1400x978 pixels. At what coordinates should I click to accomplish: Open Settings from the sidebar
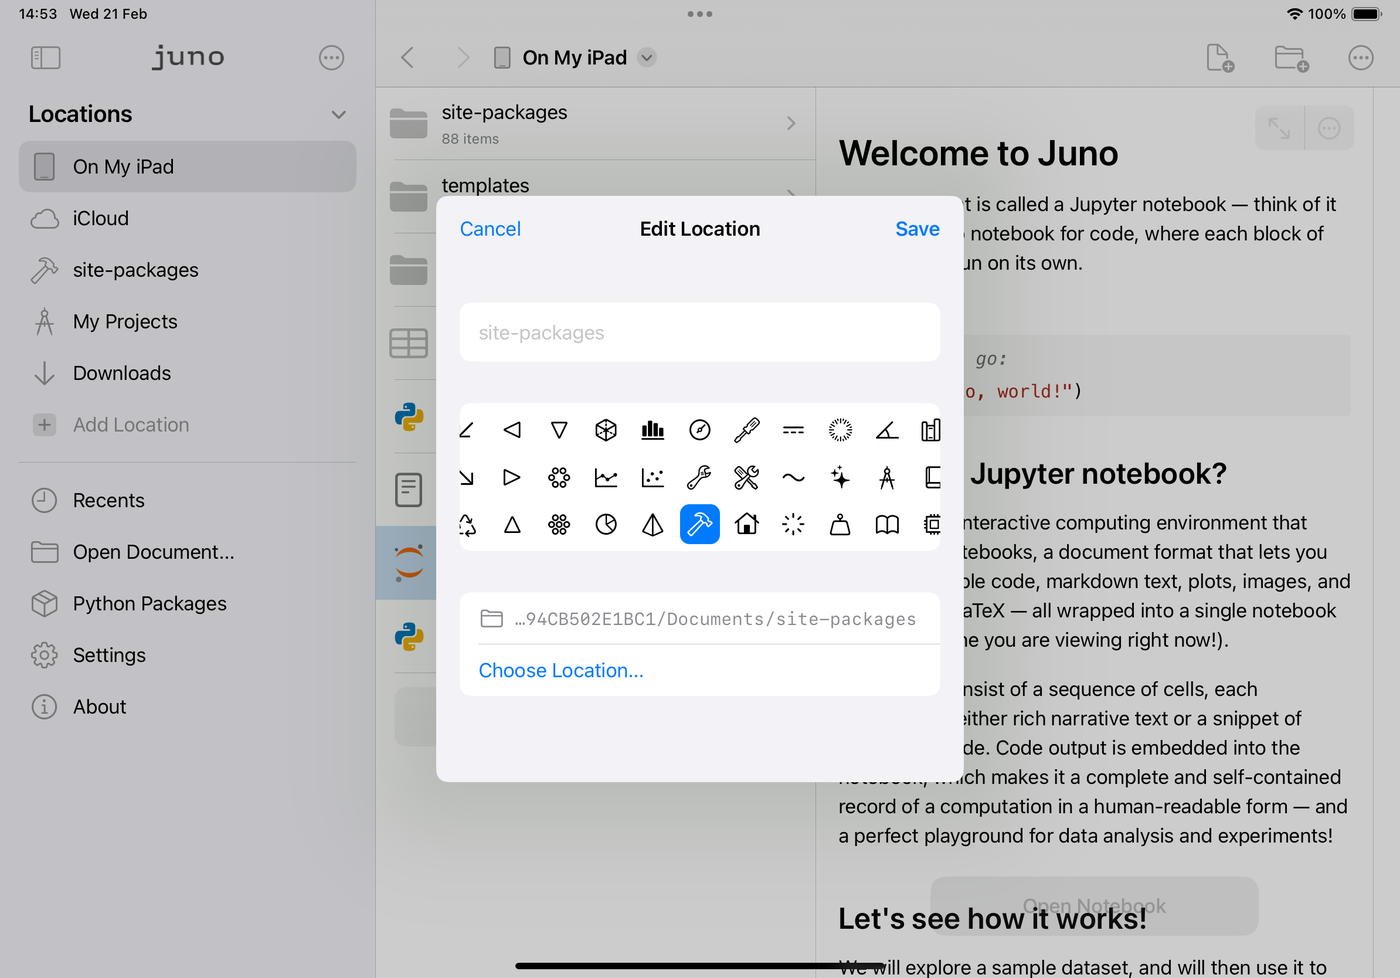point(109,655)
